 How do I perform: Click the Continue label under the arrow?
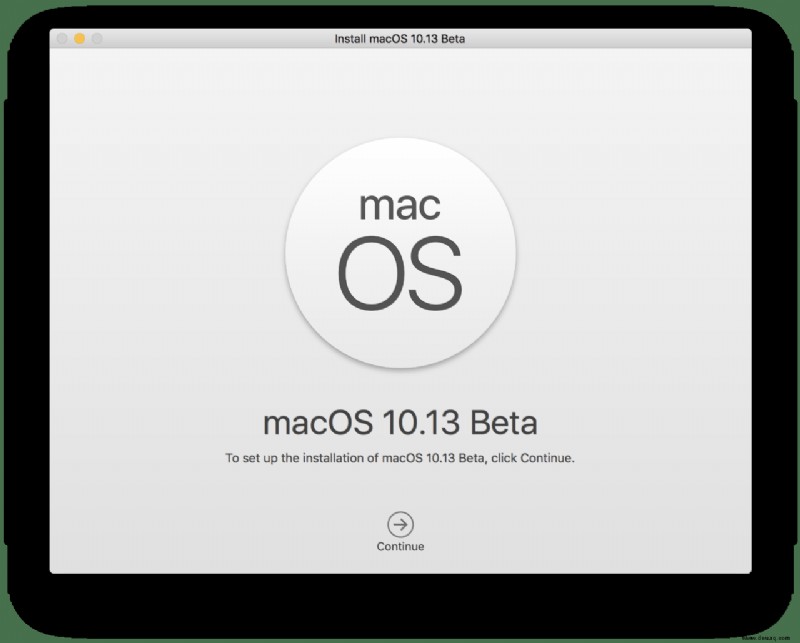pos(400,547)
